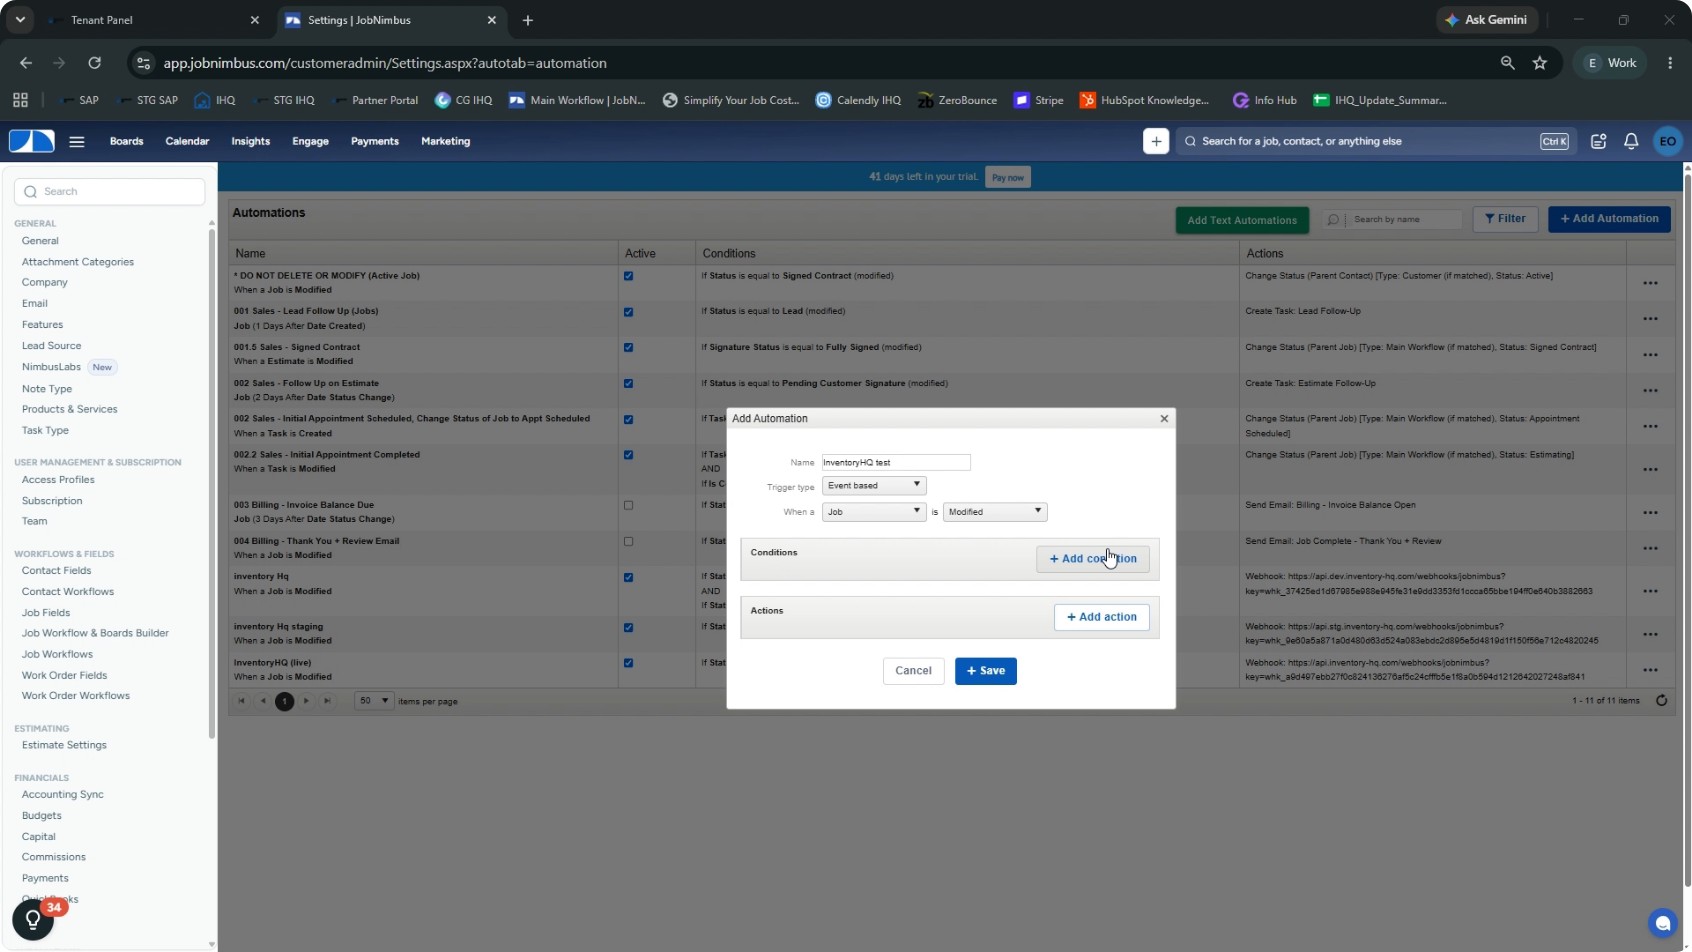Image resolution: width=1692 pixels, height=952 pixels.
Task: Click the automation Name input field
Action: tap(896, 462)
